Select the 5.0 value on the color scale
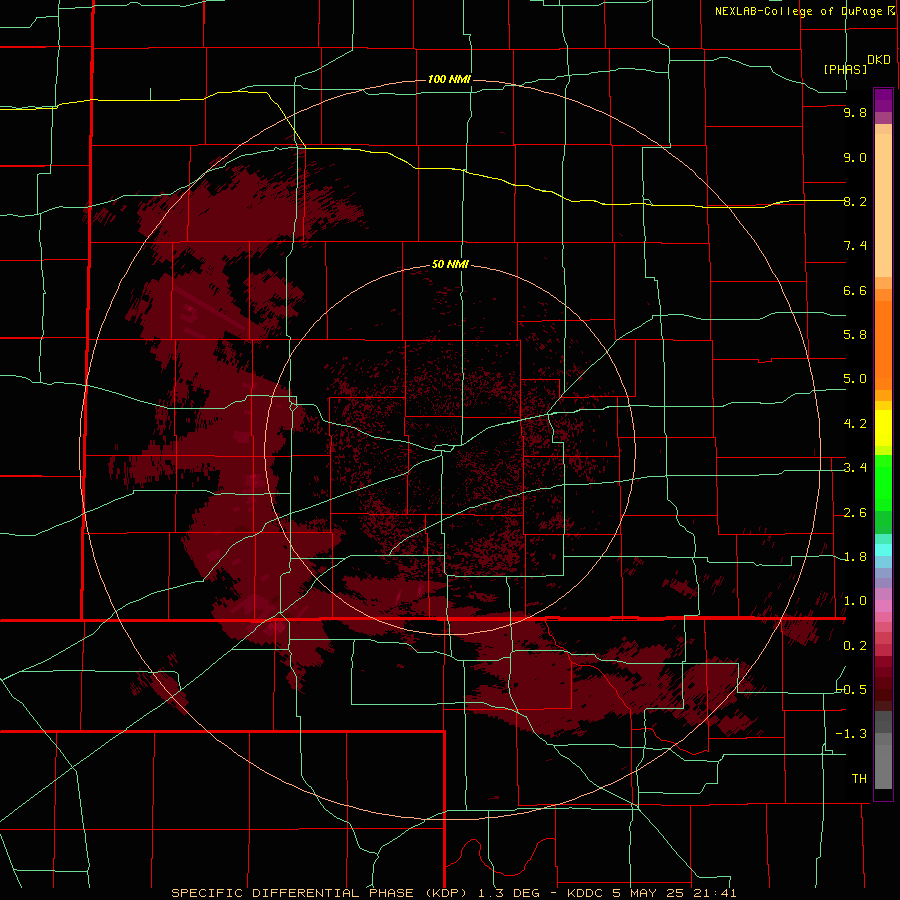The width and height of the screenshot is (900, 900). coord(855,379)
